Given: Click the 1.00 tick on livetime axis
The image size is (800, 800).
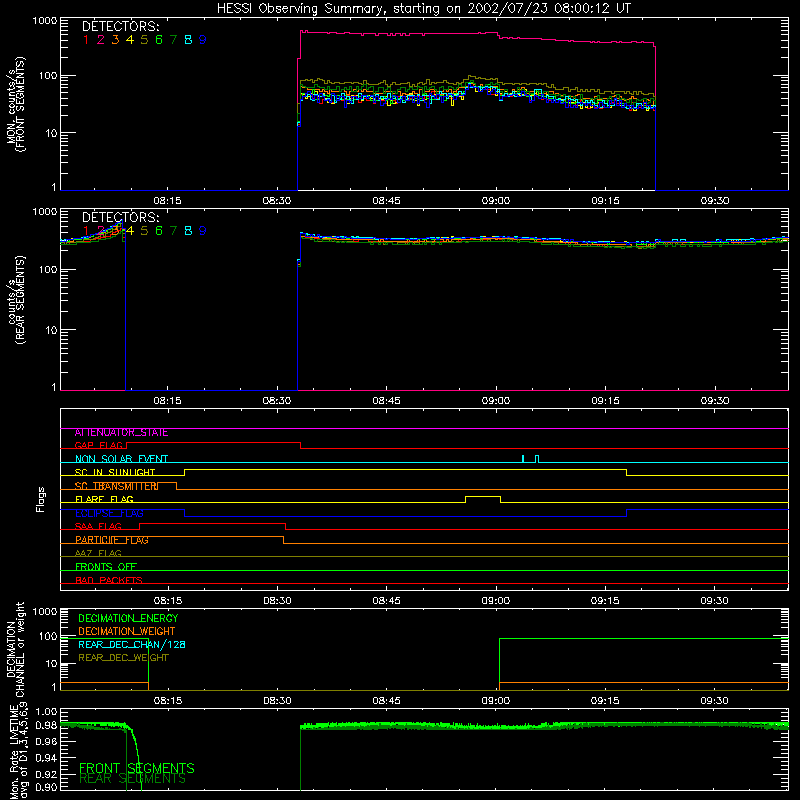Looking at the screenshot, I should tap(46, 712).
